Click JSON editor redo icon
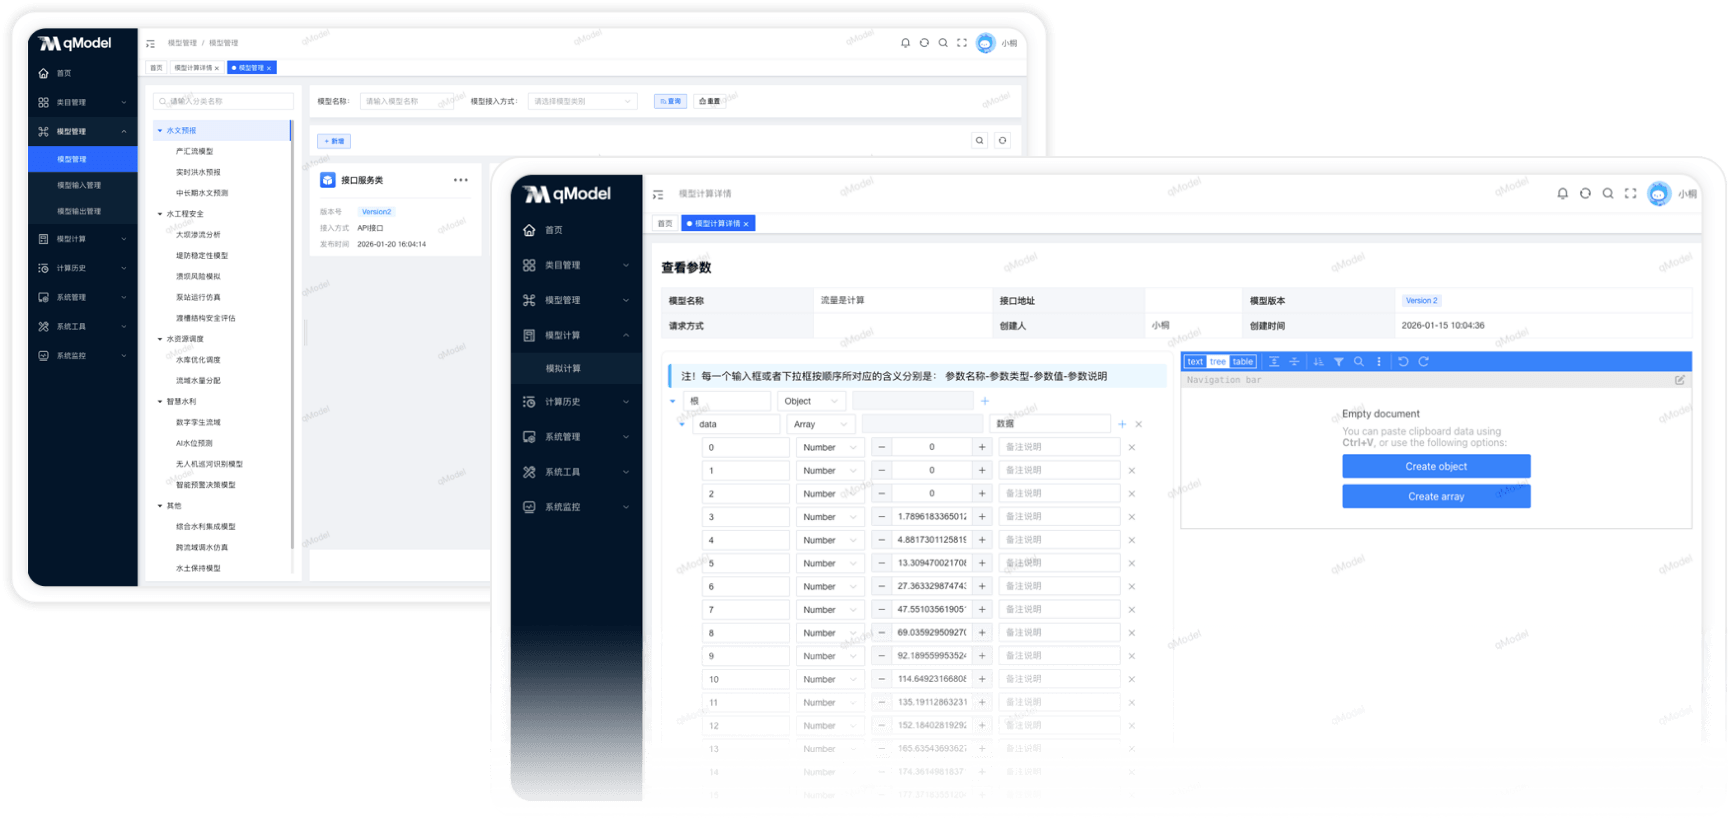This screenshot has height=822, width=1736. [x=1423, y=362]
